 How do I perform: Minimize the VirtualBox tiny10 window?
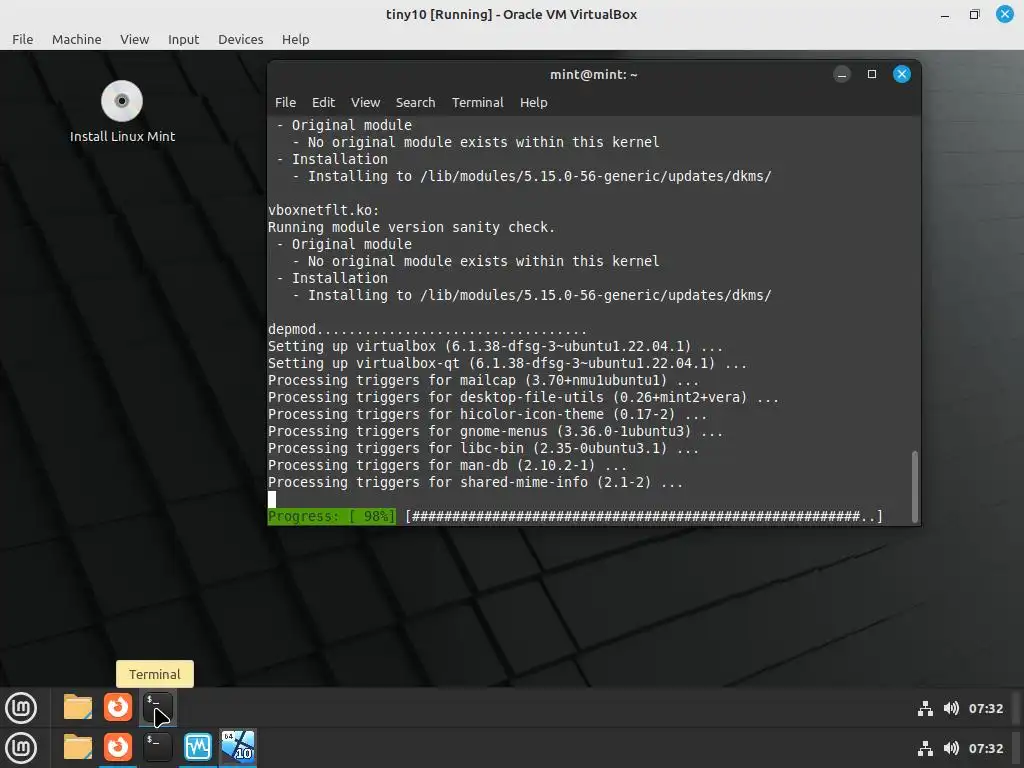pyautogui.click(x=945, y=14)
